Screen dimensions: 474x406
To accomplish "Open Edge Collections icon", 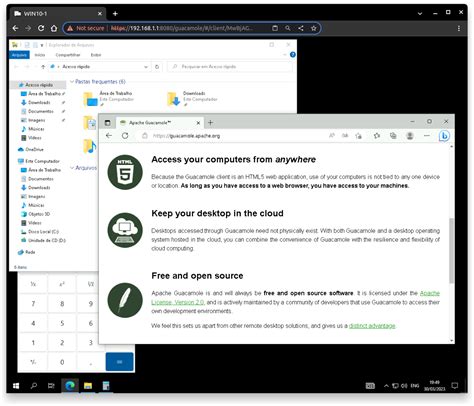I will tap(393, 136).
